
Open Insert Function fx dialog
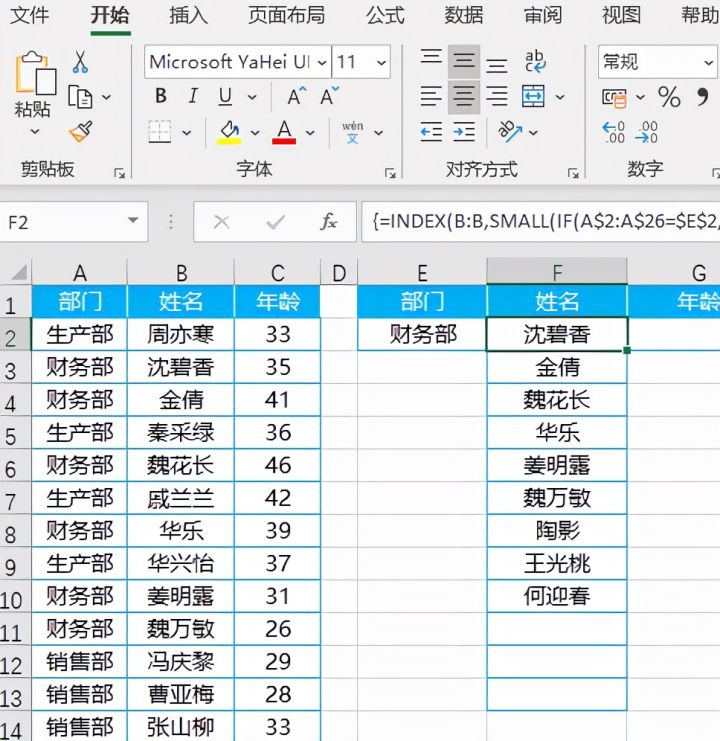tap(329, 221)
